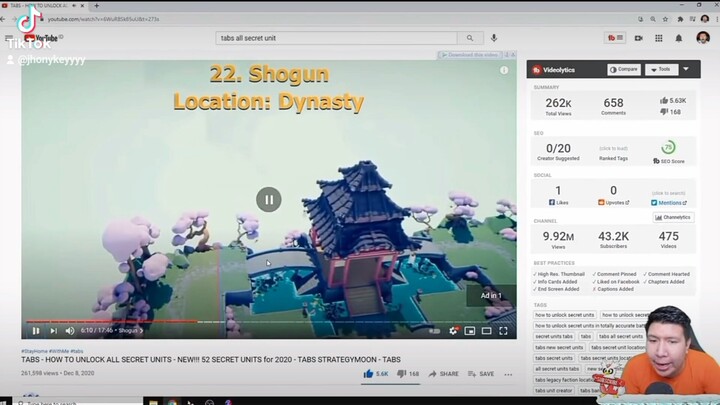720x405 pixels.
Task: Pause the video using the center button
Action: pos(268,199)
